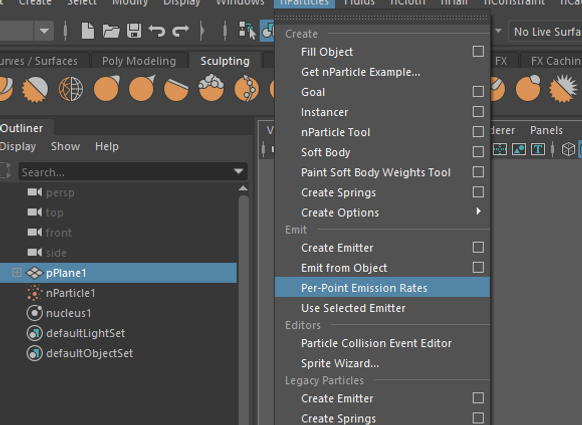Switch to Poly Modeling shelf tab
582x425 pixels.
(139, 61)
